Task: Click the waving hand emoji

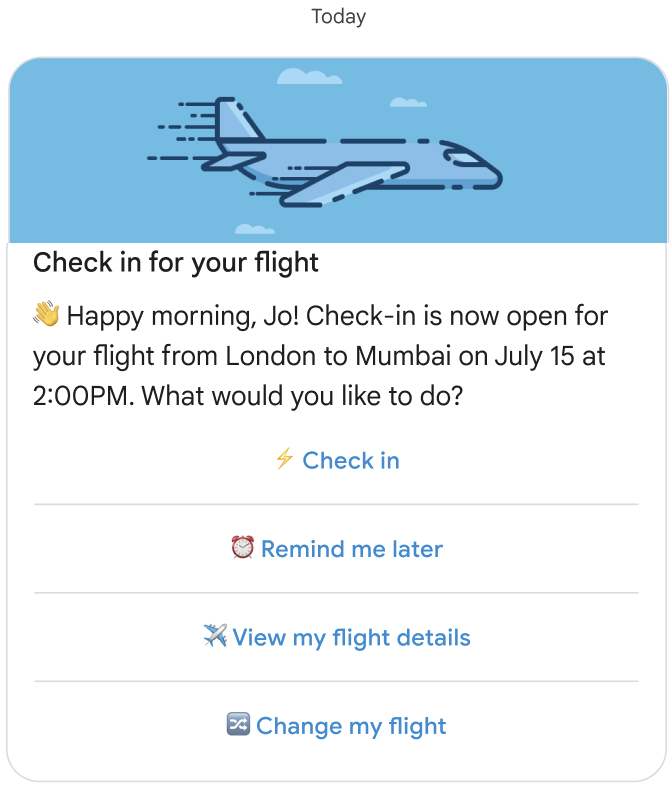Action: point(47,316)
